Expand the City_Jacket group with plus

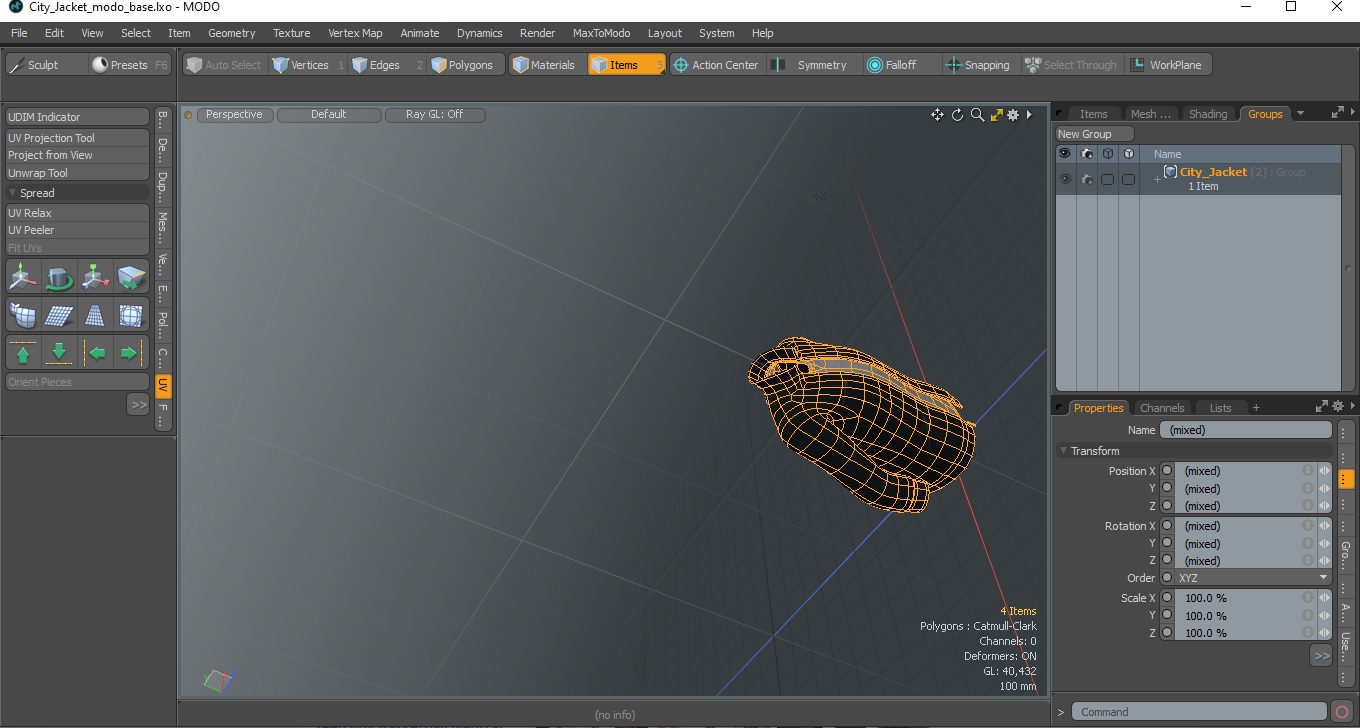click(1157, 179)
